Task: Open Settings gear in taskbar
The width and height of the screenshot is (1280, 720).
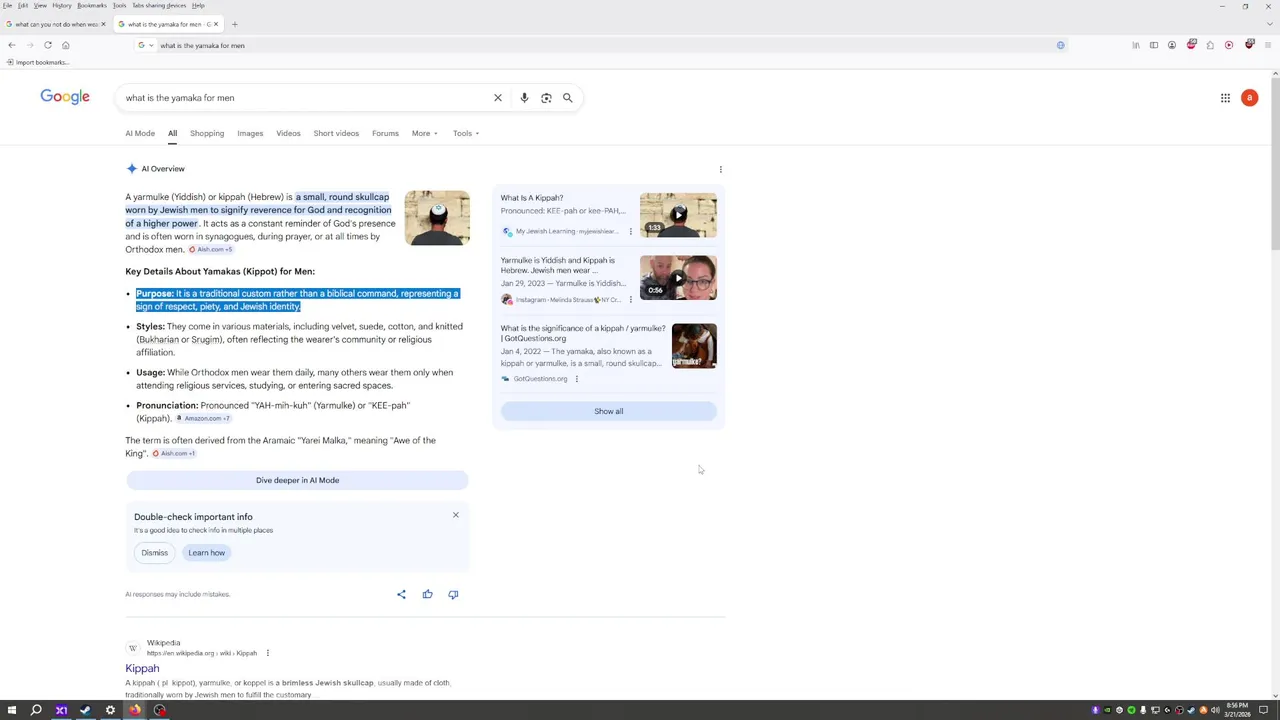Action: point(110,710)
